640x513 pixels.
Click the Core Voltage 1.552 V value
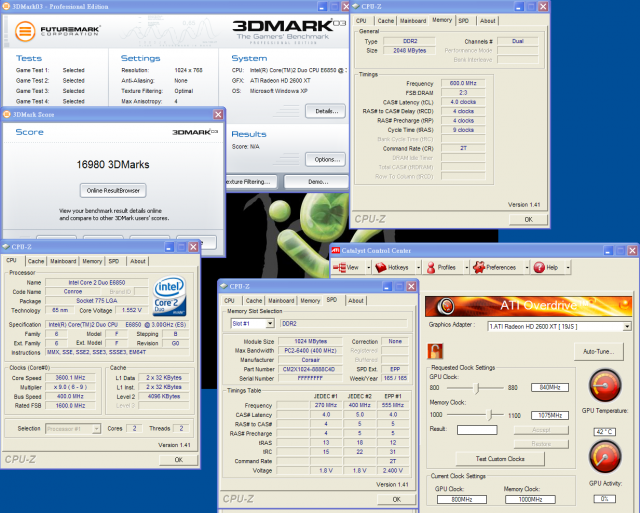pos(132,310)
